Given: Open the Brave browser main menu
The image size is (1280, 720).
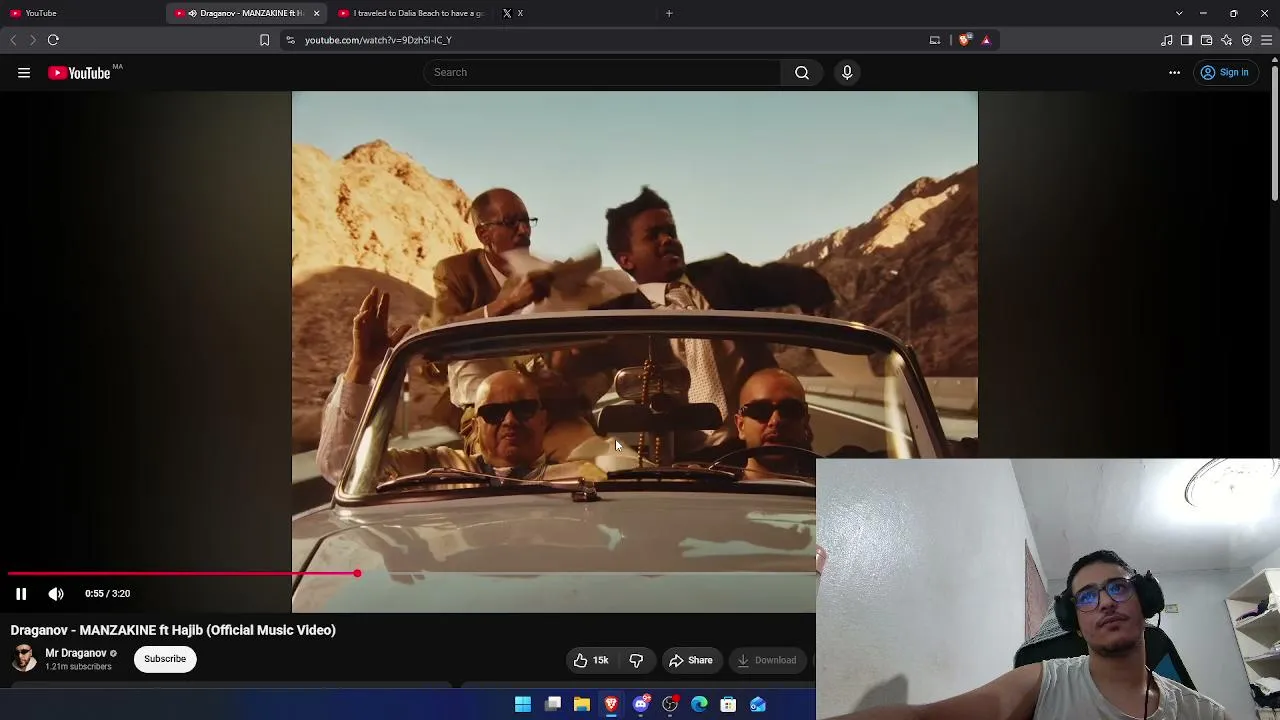Looking at the screenshot, I should click(1266, 40).
